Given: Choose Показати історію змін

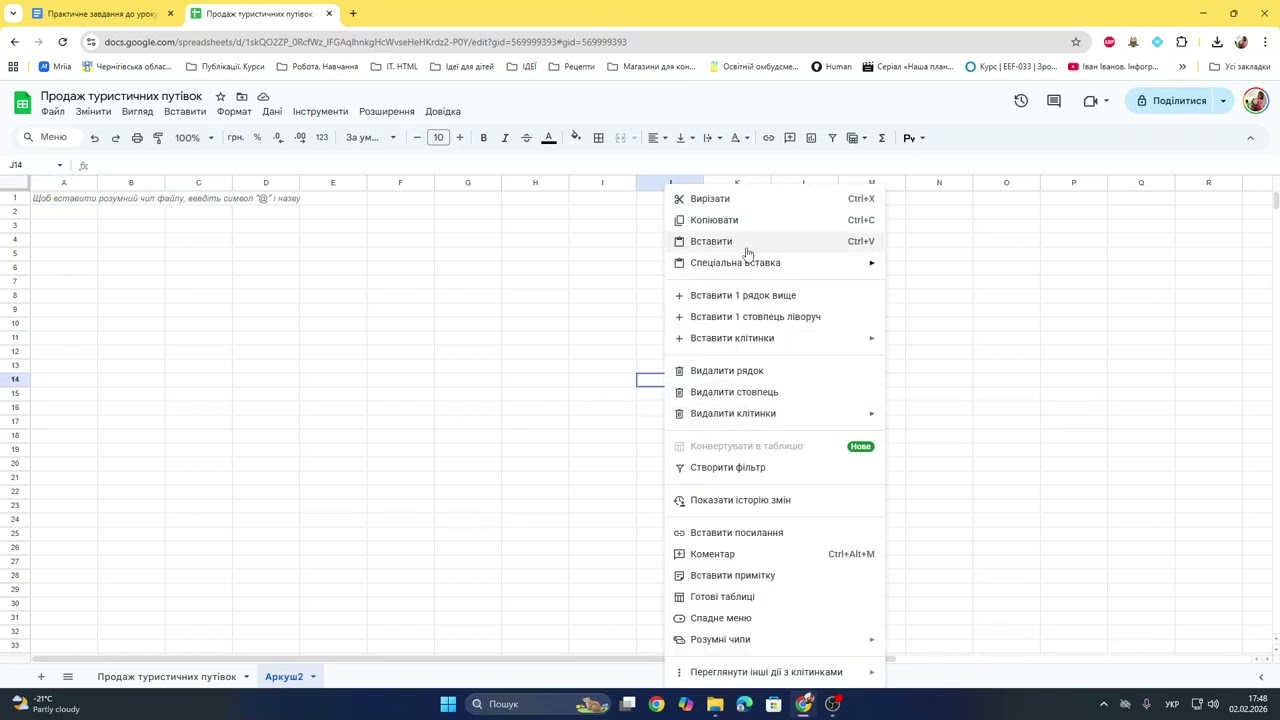Looking at the screenshot, I should coord(775,500).
